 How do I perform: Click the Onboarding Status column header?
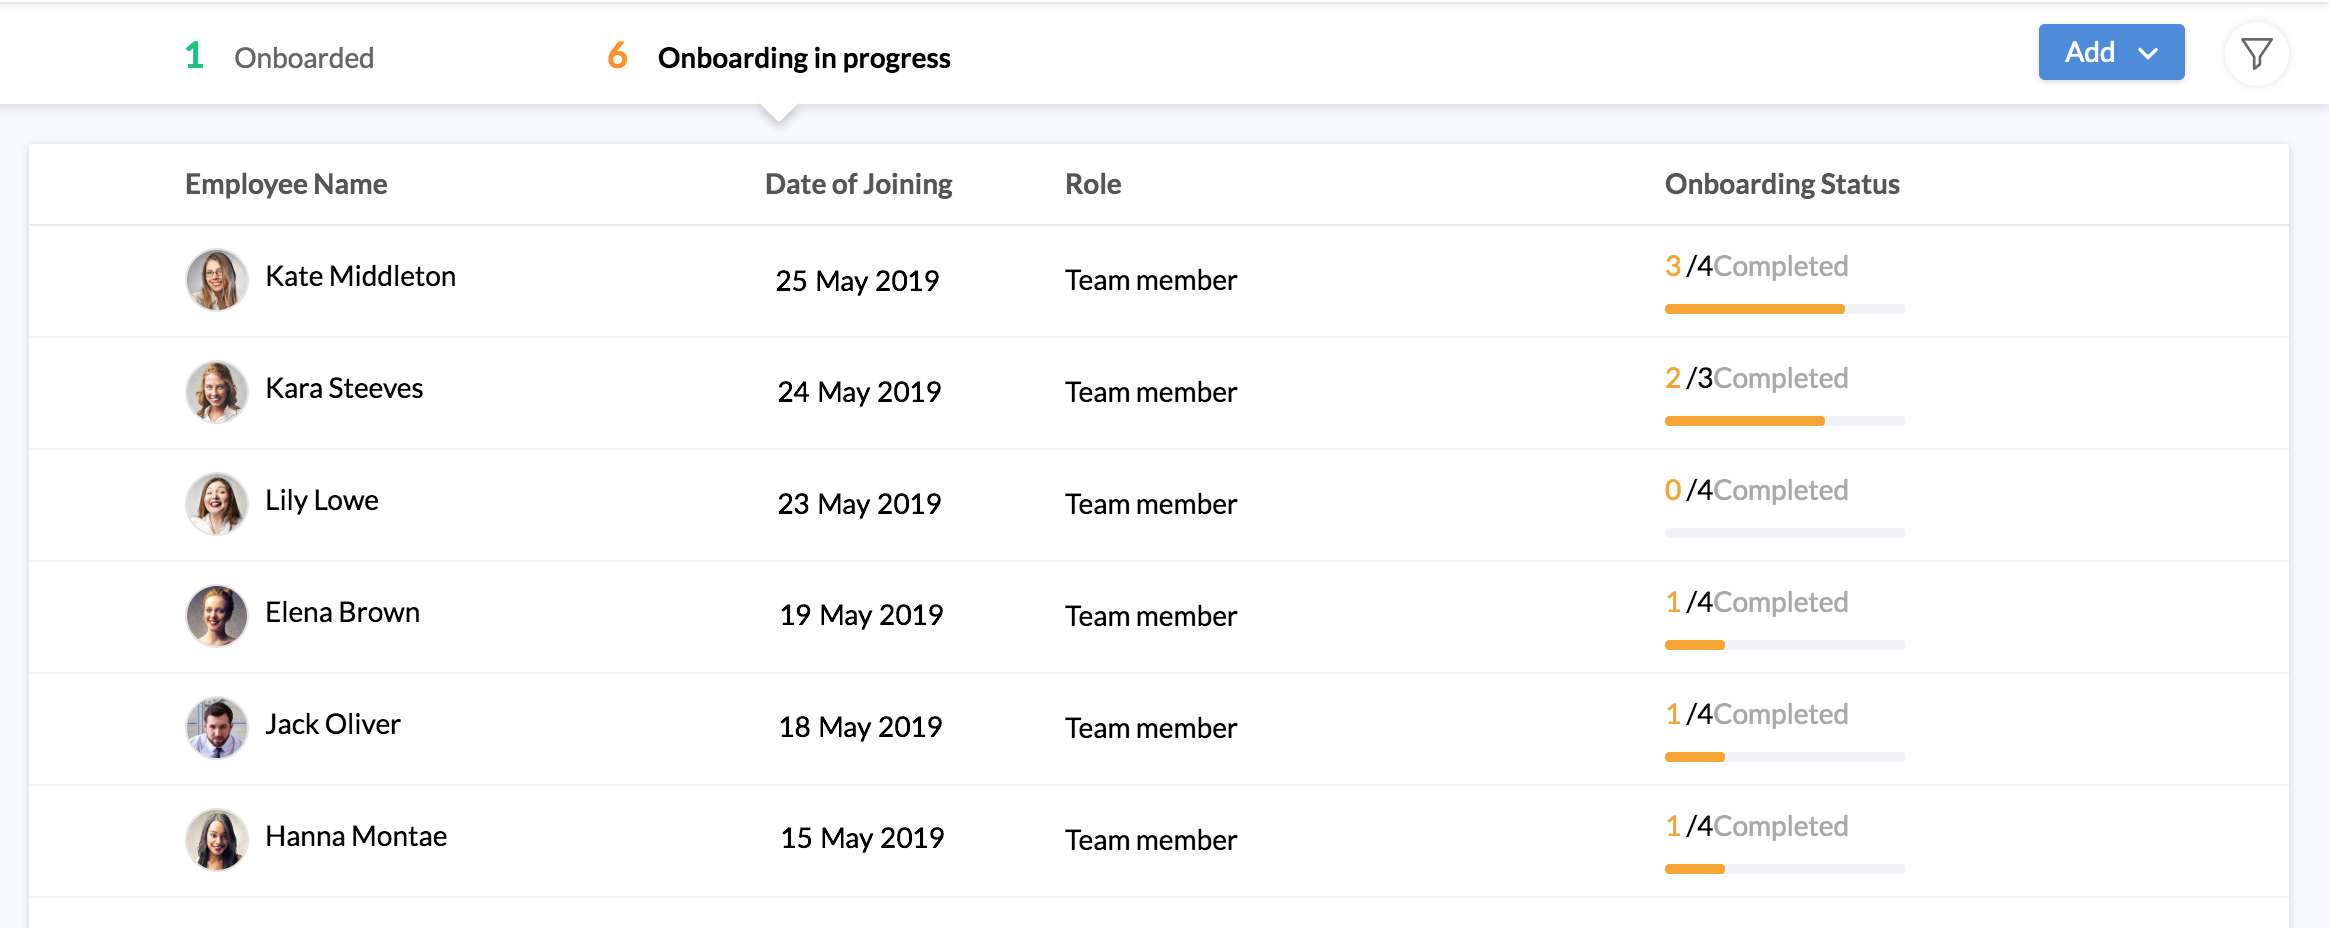(1781, 184)
